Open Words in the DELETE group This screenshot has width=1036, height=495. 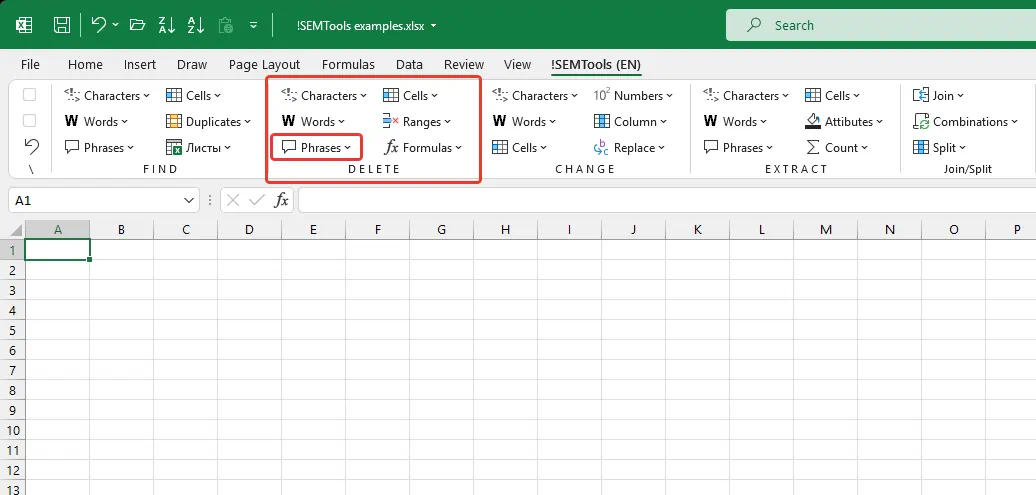tap(313, 122)
